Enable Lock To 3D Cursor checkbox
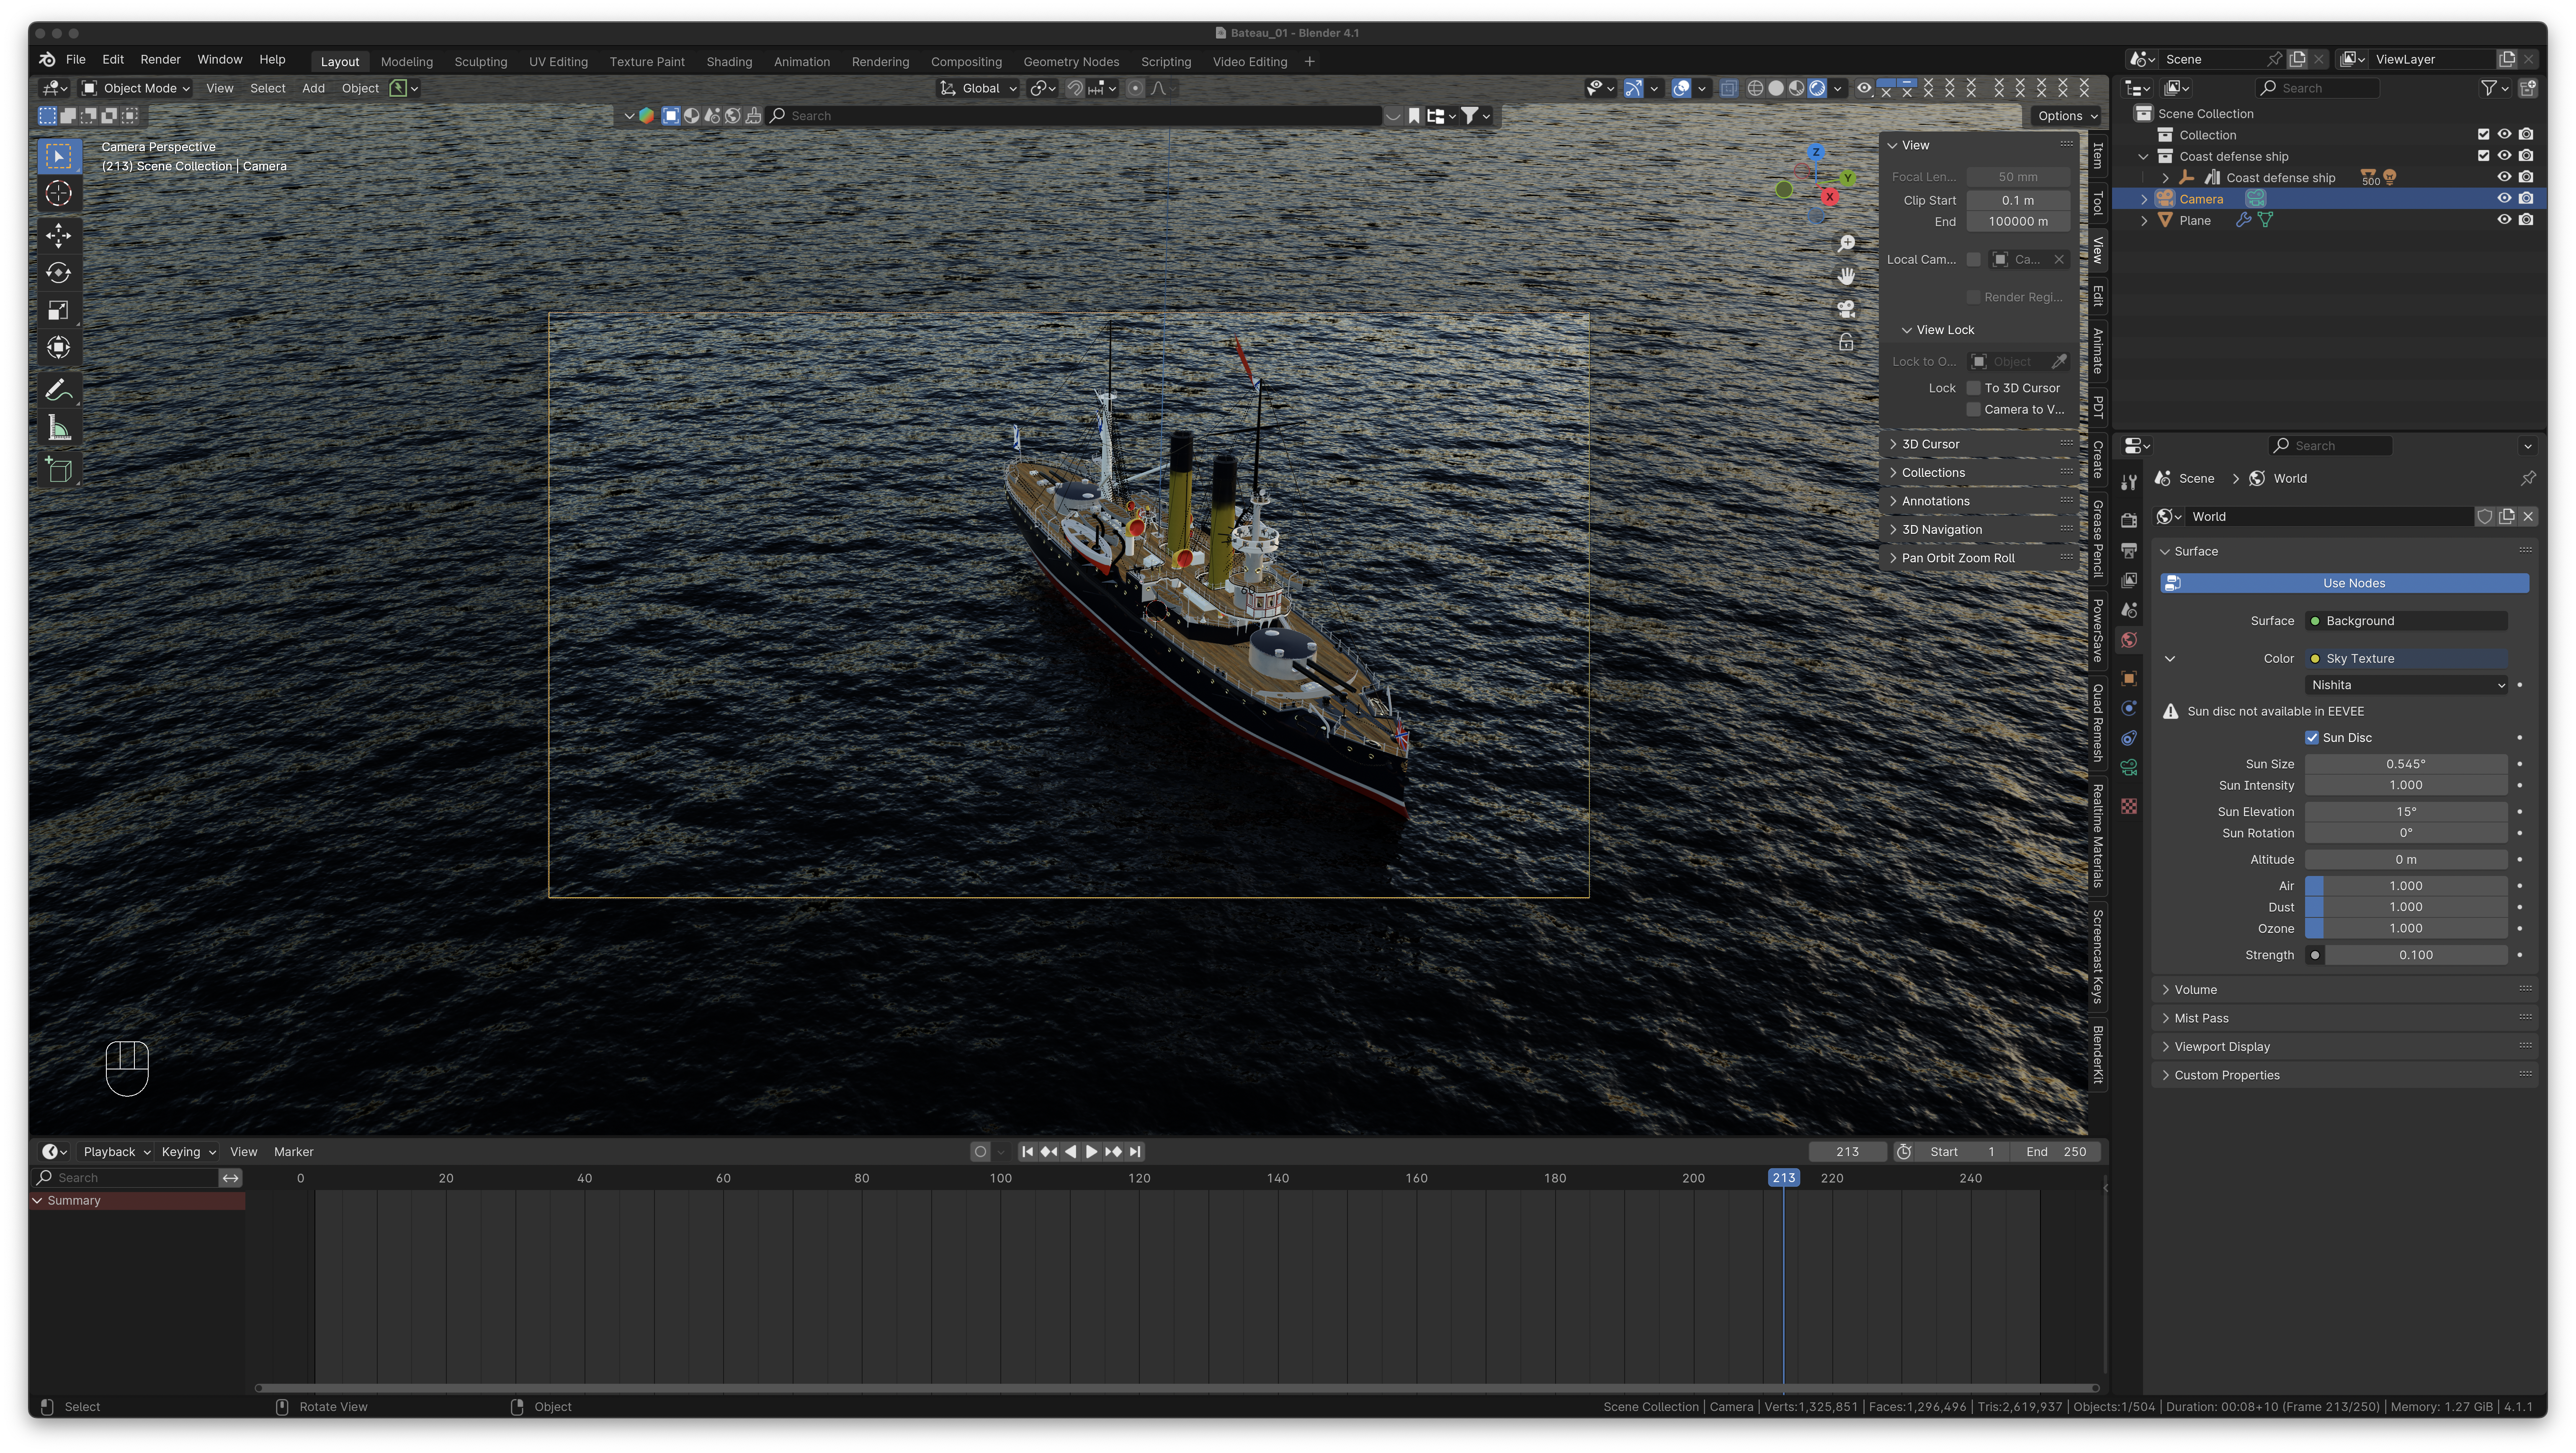This screenshot has height=1453, width=2576. (1974, 388)
